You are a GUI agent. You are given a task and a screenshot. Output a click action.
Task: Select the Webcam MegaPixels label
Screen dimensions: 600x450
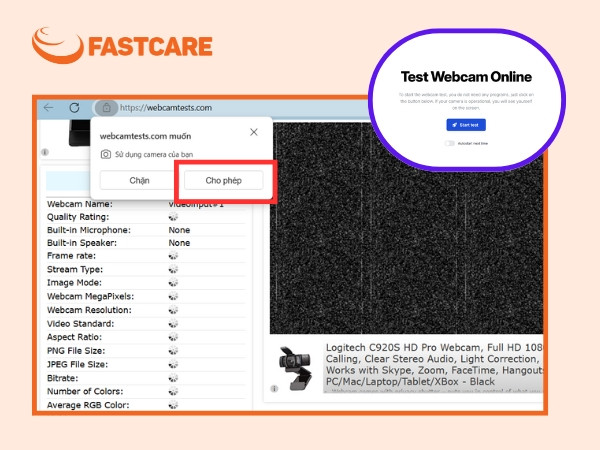[x=90, y=297]
